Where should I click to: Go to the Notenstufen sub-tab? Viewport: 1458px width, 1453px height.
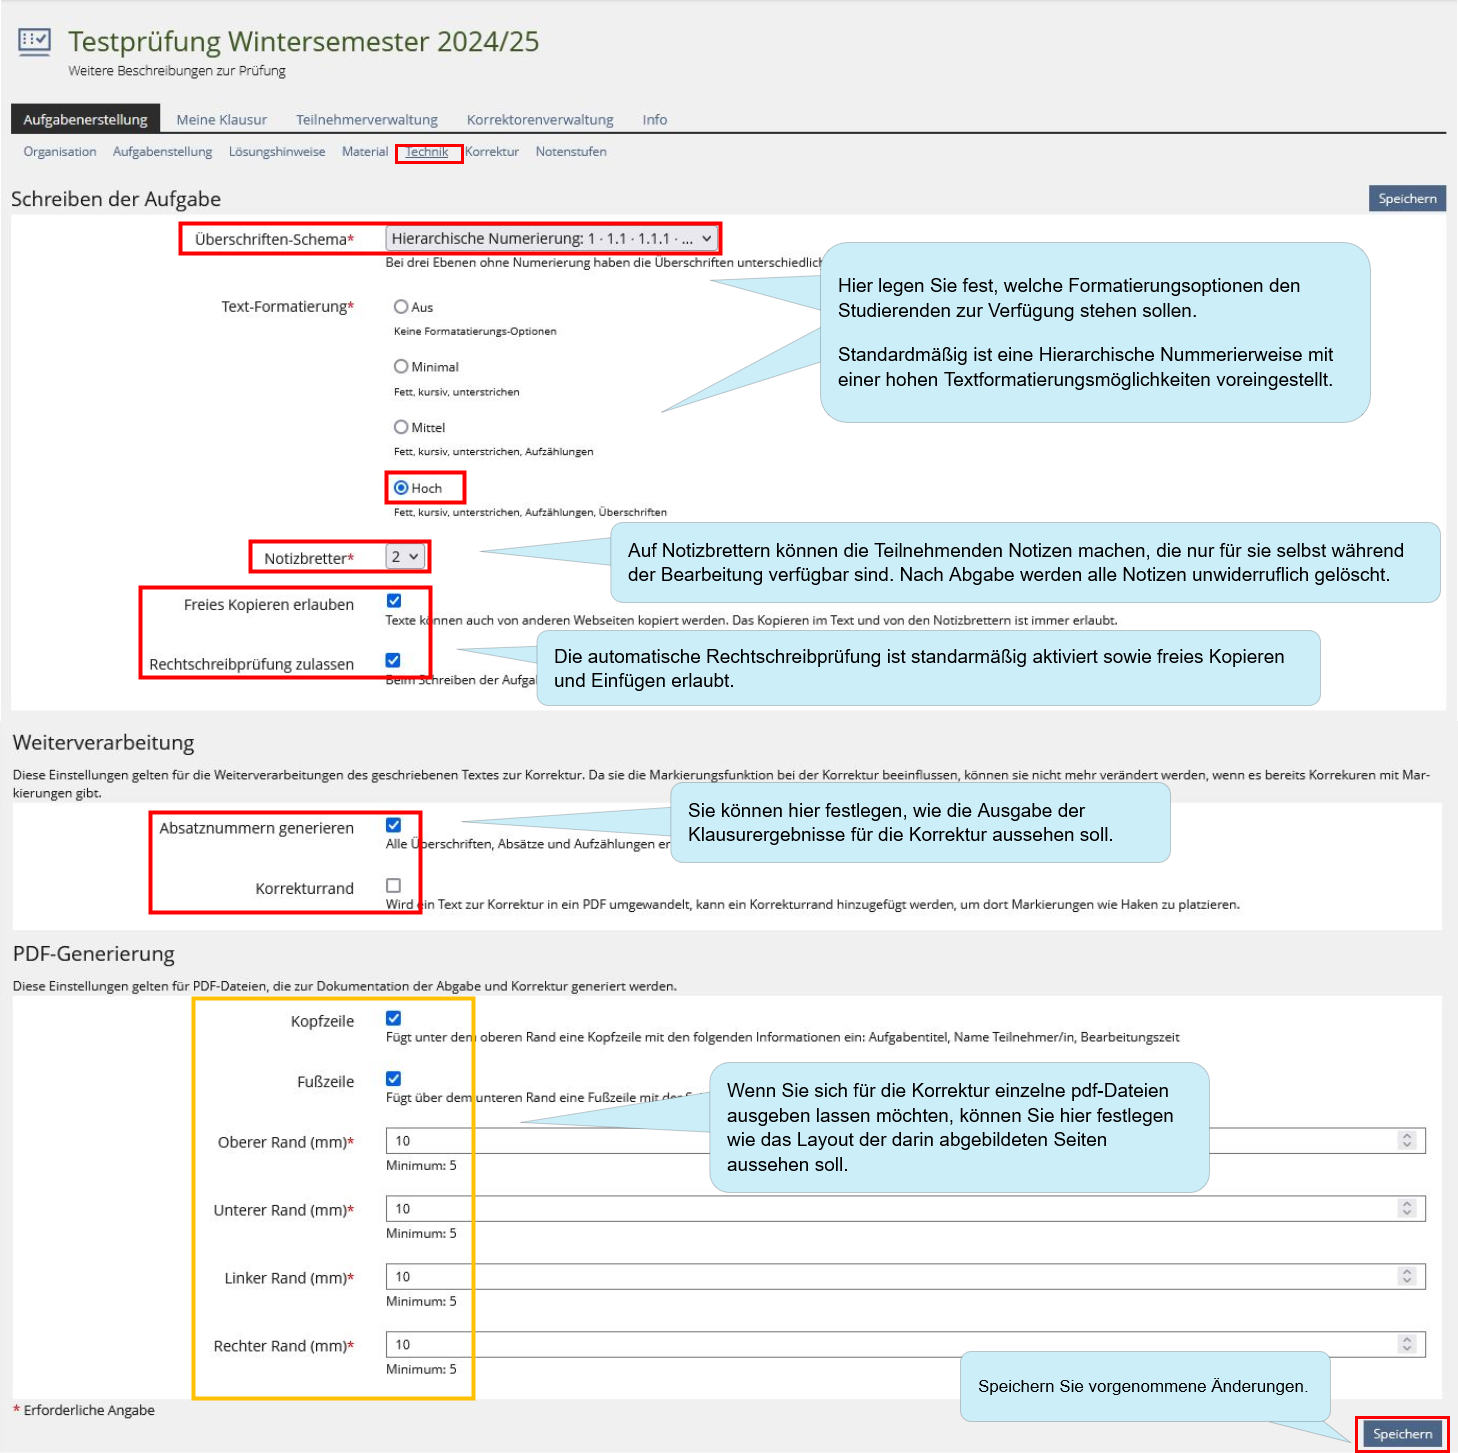[571, 152]
